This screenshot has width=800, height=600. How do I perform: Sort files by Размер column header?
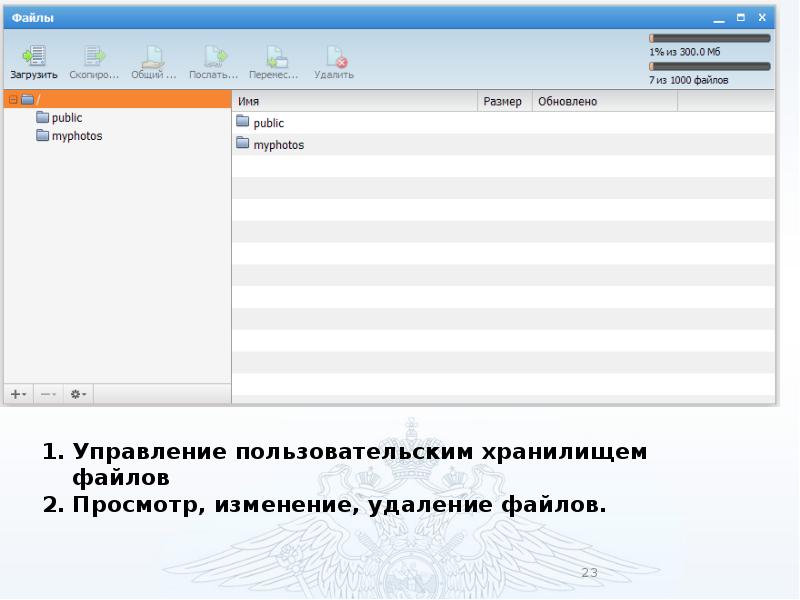tap(503, 101)
